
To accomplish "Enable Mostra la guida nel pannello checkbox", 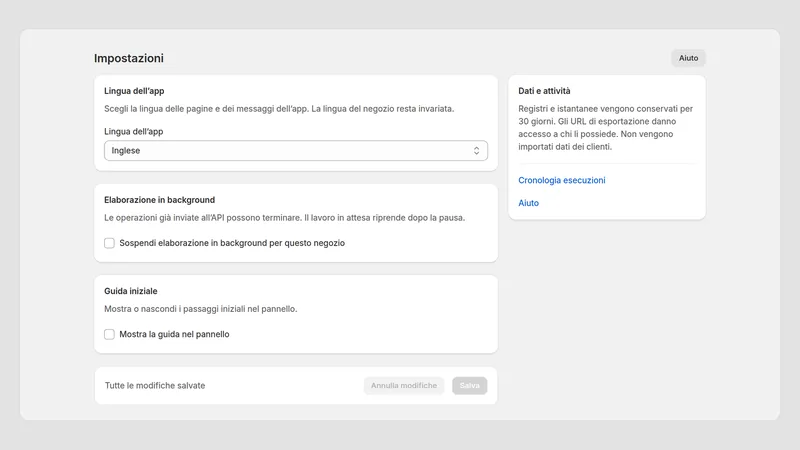I will click(x=109, y=334).
